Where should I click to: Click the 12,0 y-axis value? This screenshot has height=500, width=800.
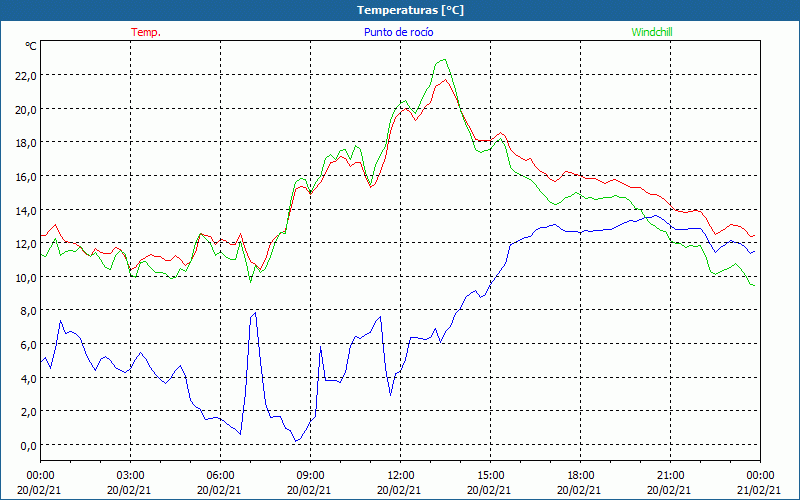click(x=27, y=244)
